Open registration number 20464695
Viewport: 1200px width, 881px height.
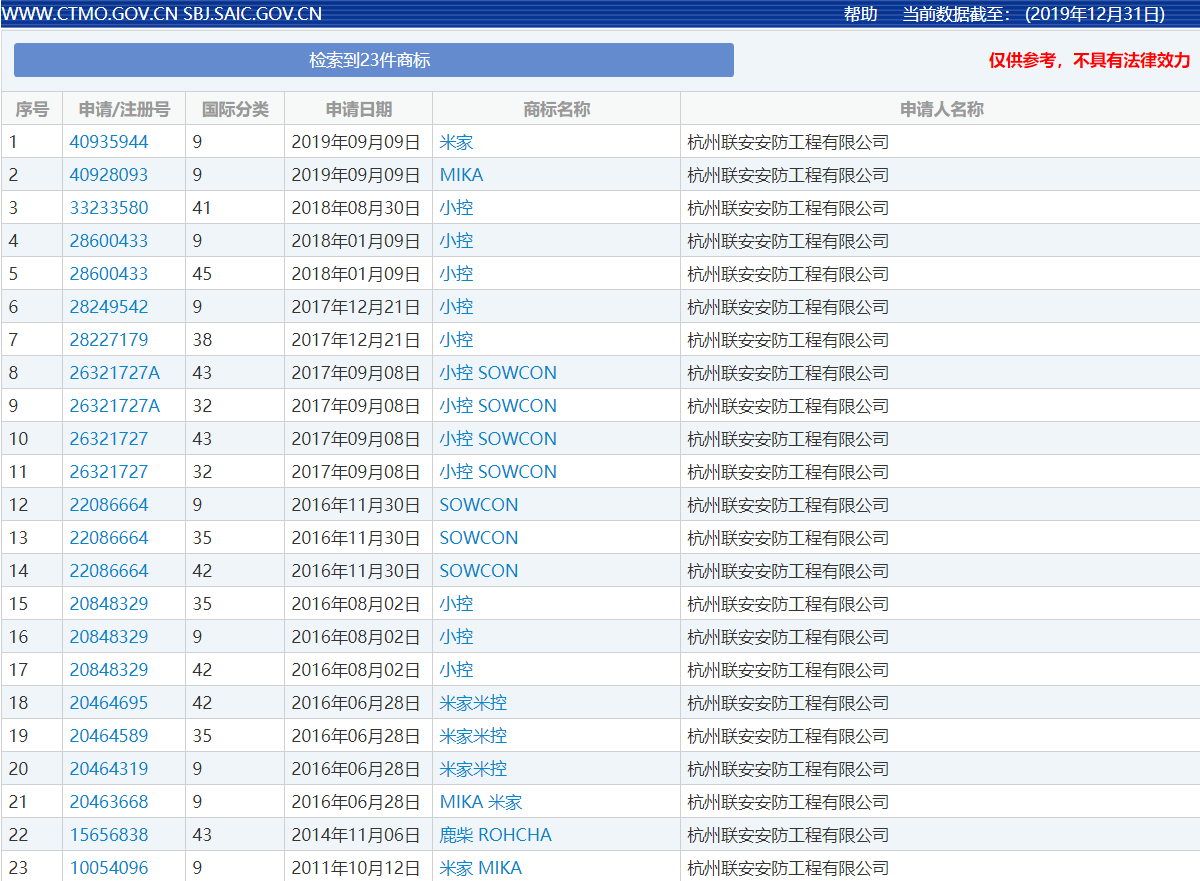pos(109,703)
